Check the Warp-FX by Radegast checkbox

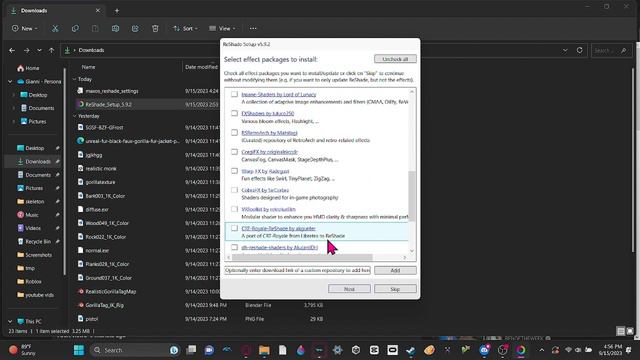(x=234, y=171)
